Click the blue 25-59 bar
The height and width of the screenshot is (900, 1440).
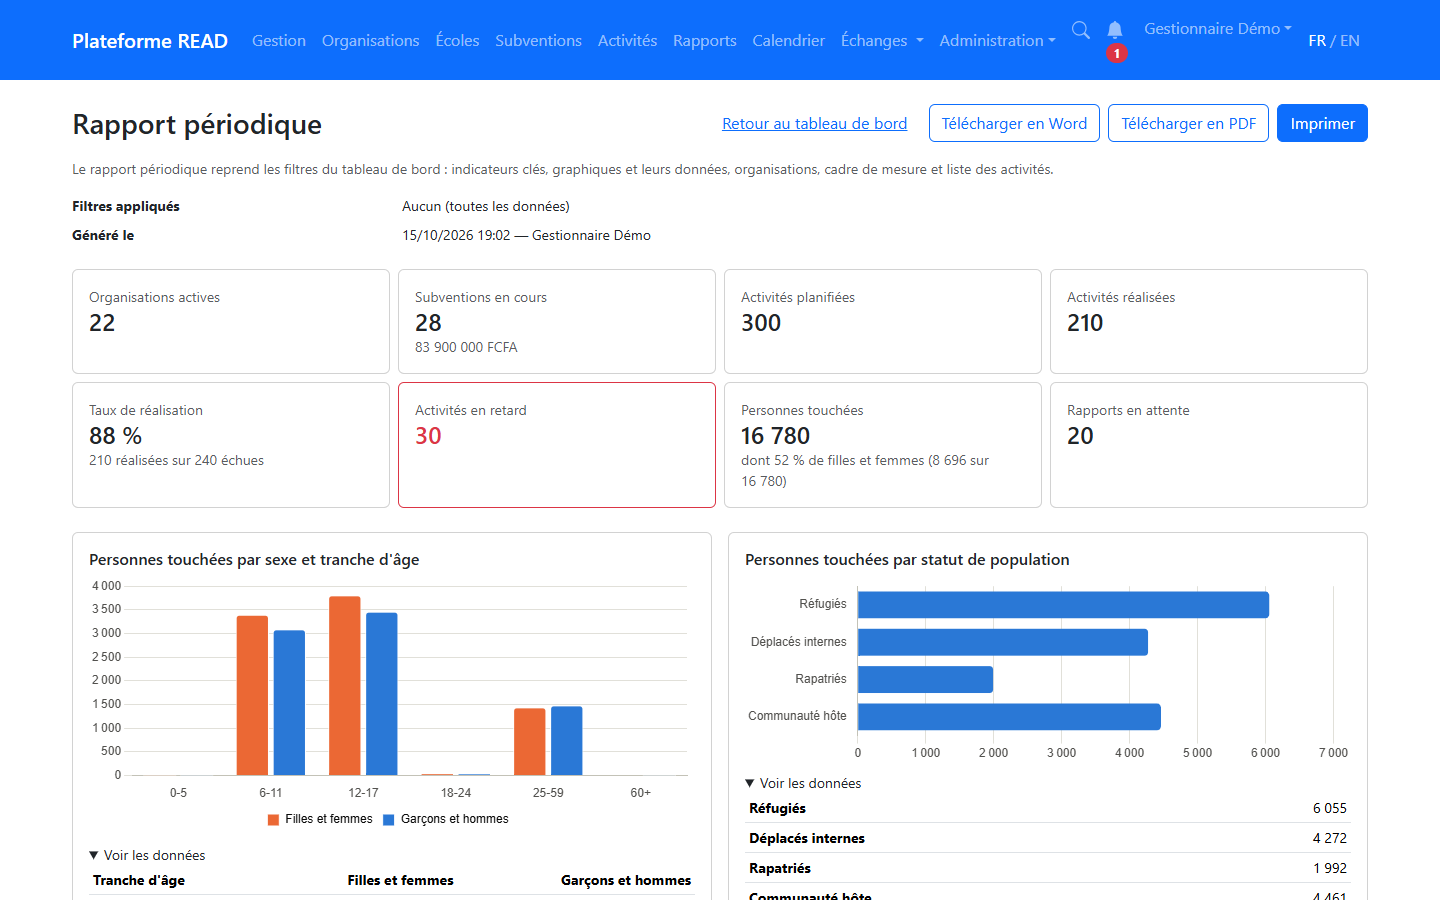[567, 741]
